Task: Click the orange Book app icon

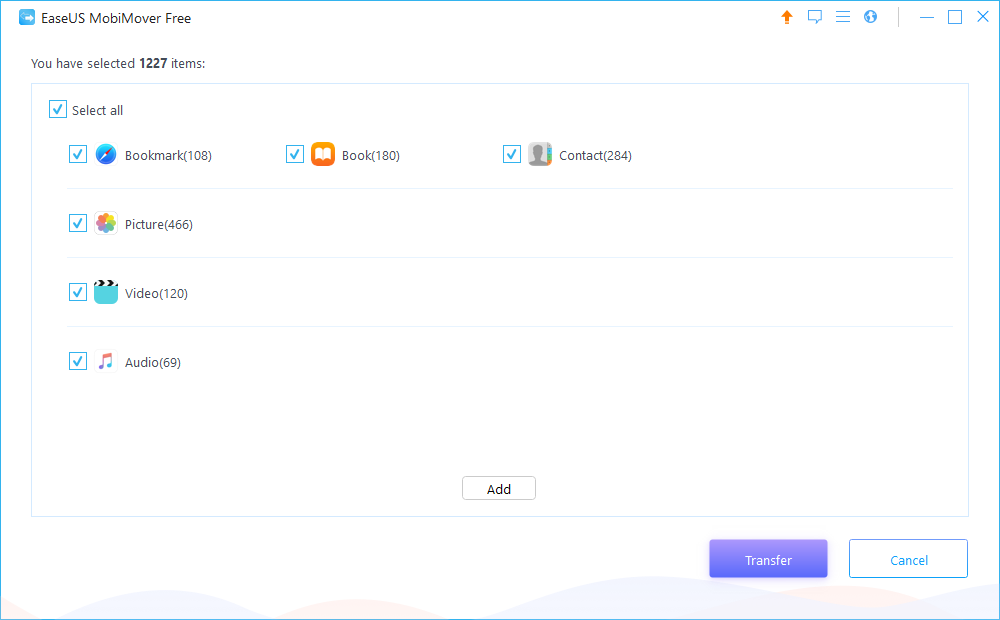Action: pos(323,155)
